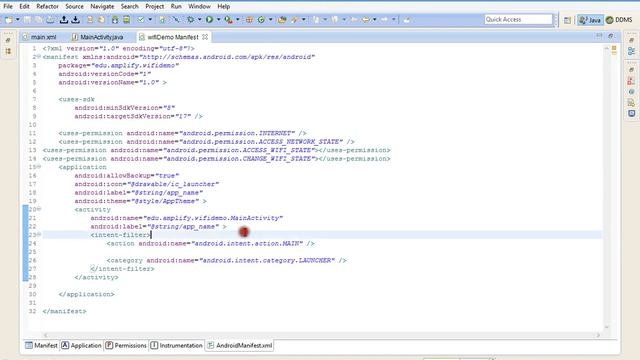Click the second icon in left sidebar
Viewport: 640px width, 360px height.
point(8,51)
